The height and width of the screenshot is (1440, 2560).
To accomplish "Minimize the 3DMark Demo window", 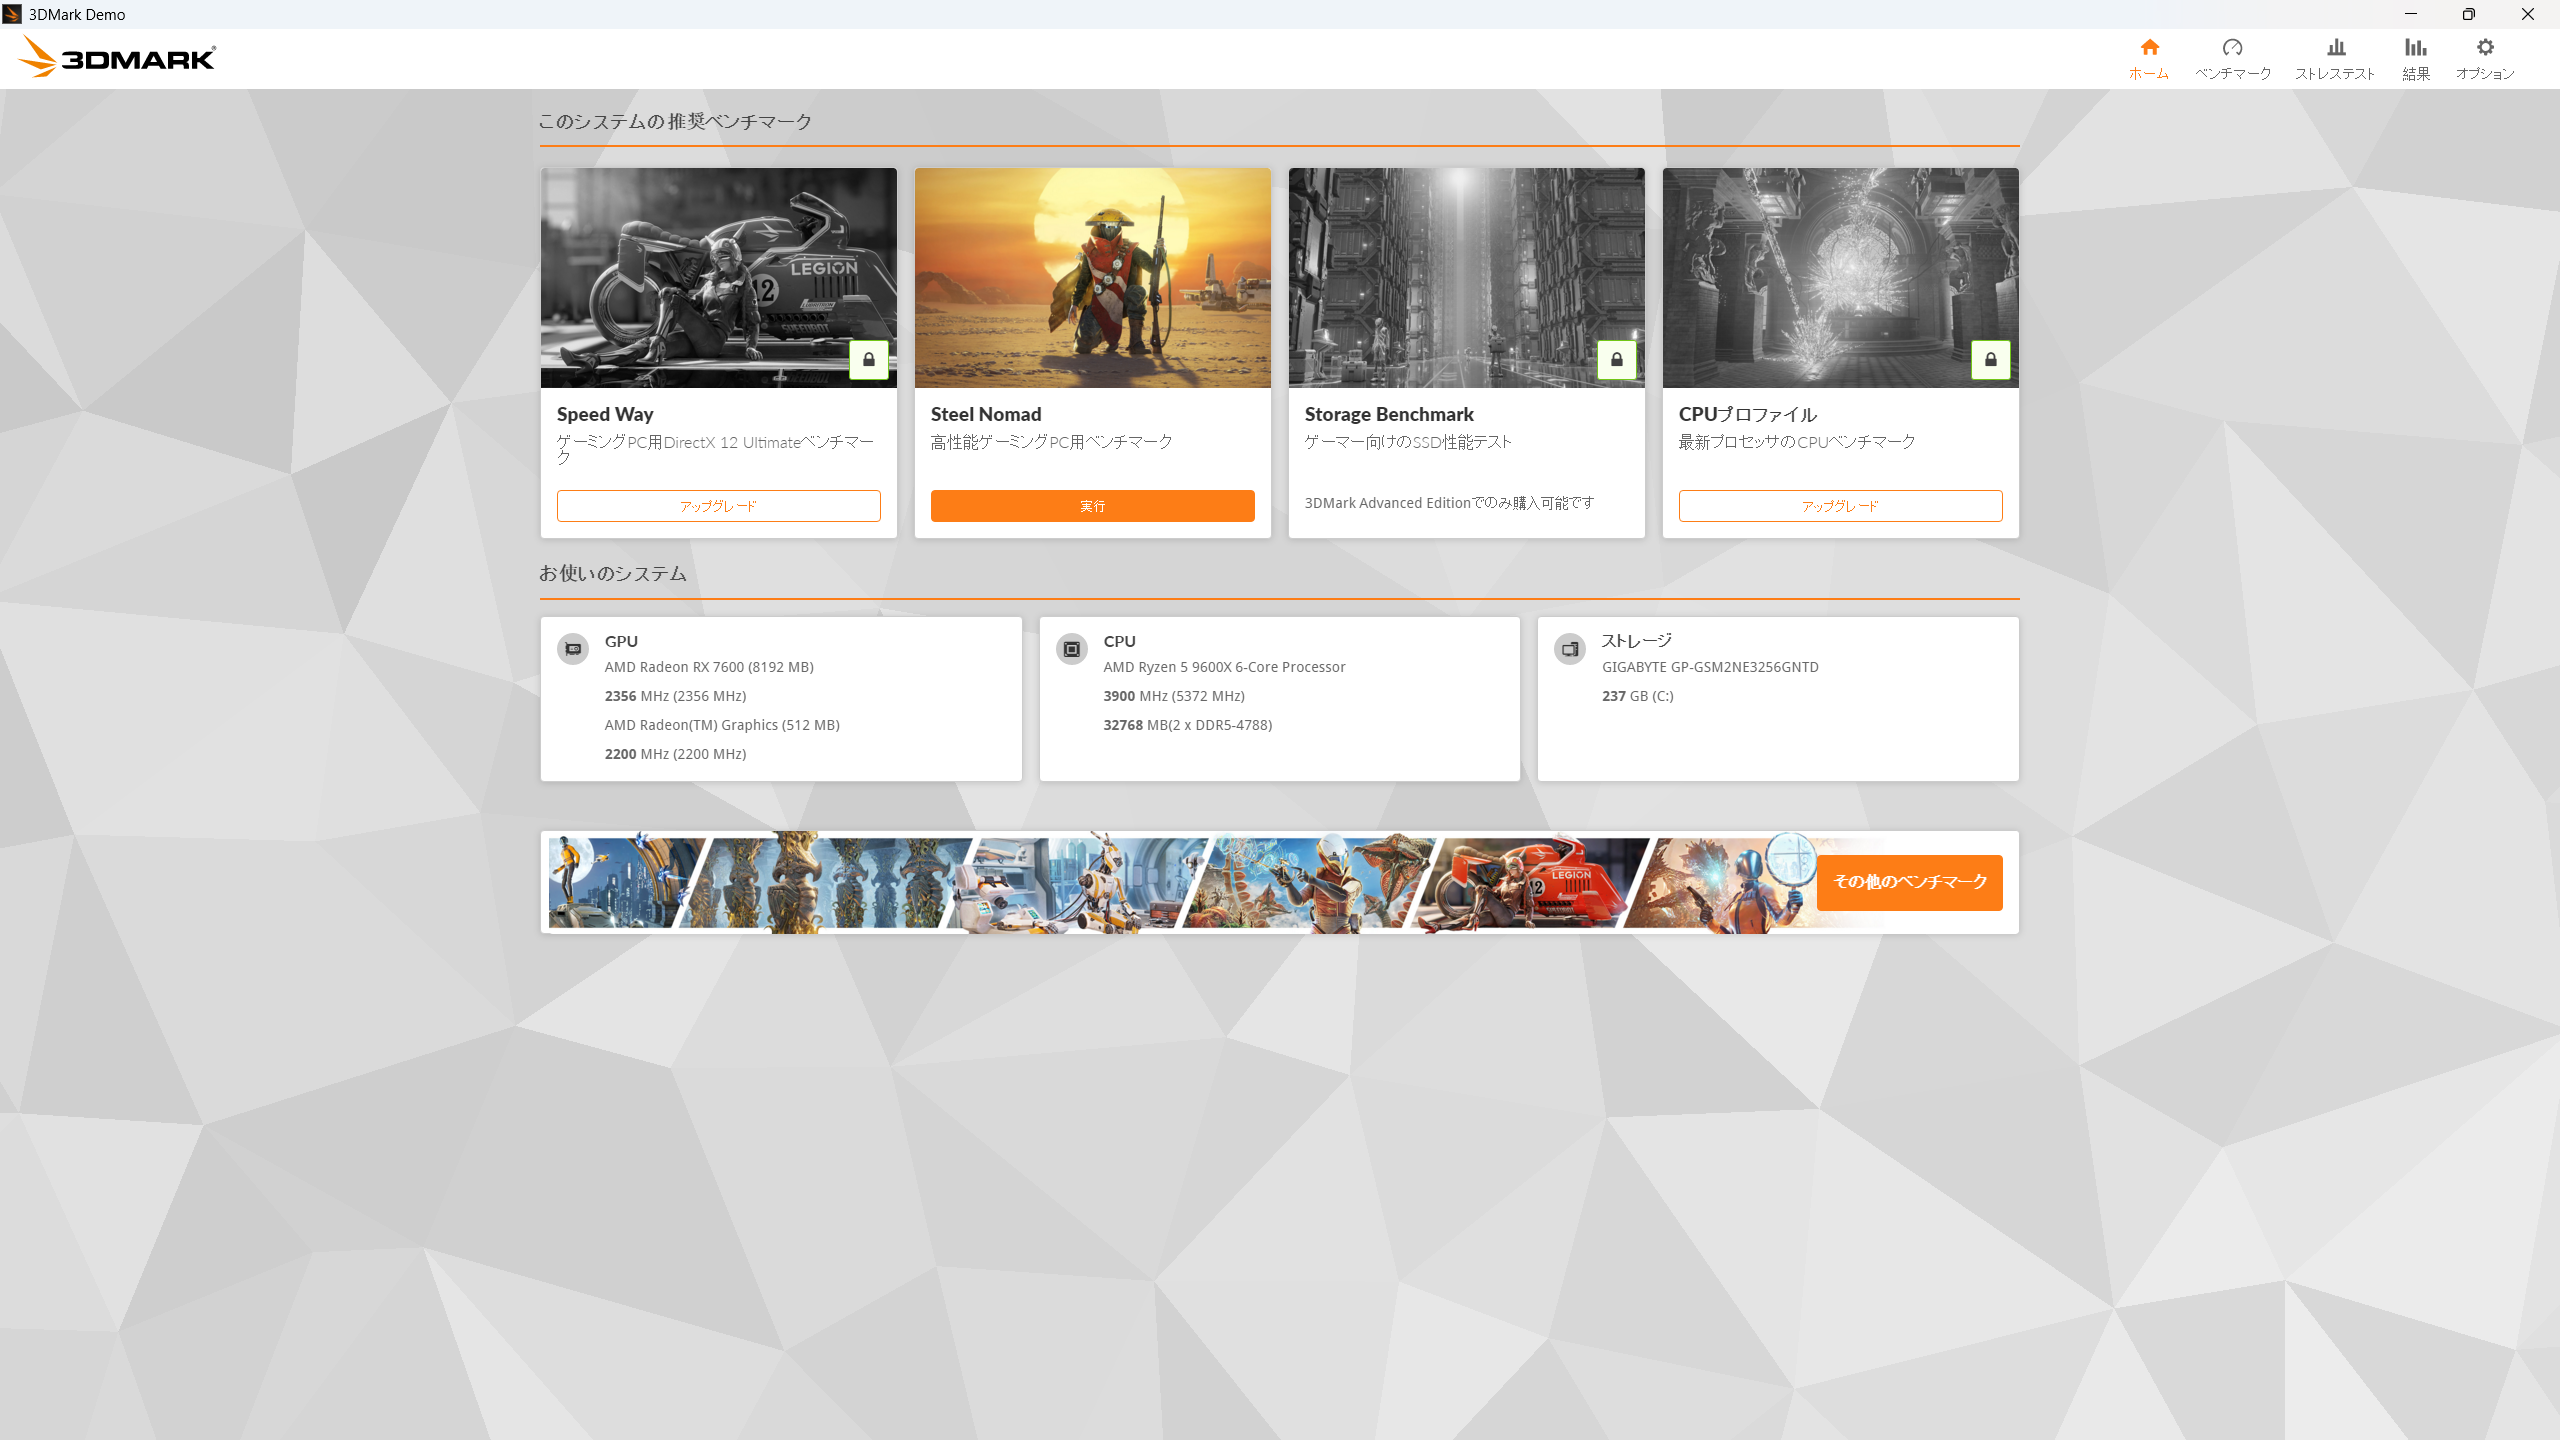I will coord(2411,14).
